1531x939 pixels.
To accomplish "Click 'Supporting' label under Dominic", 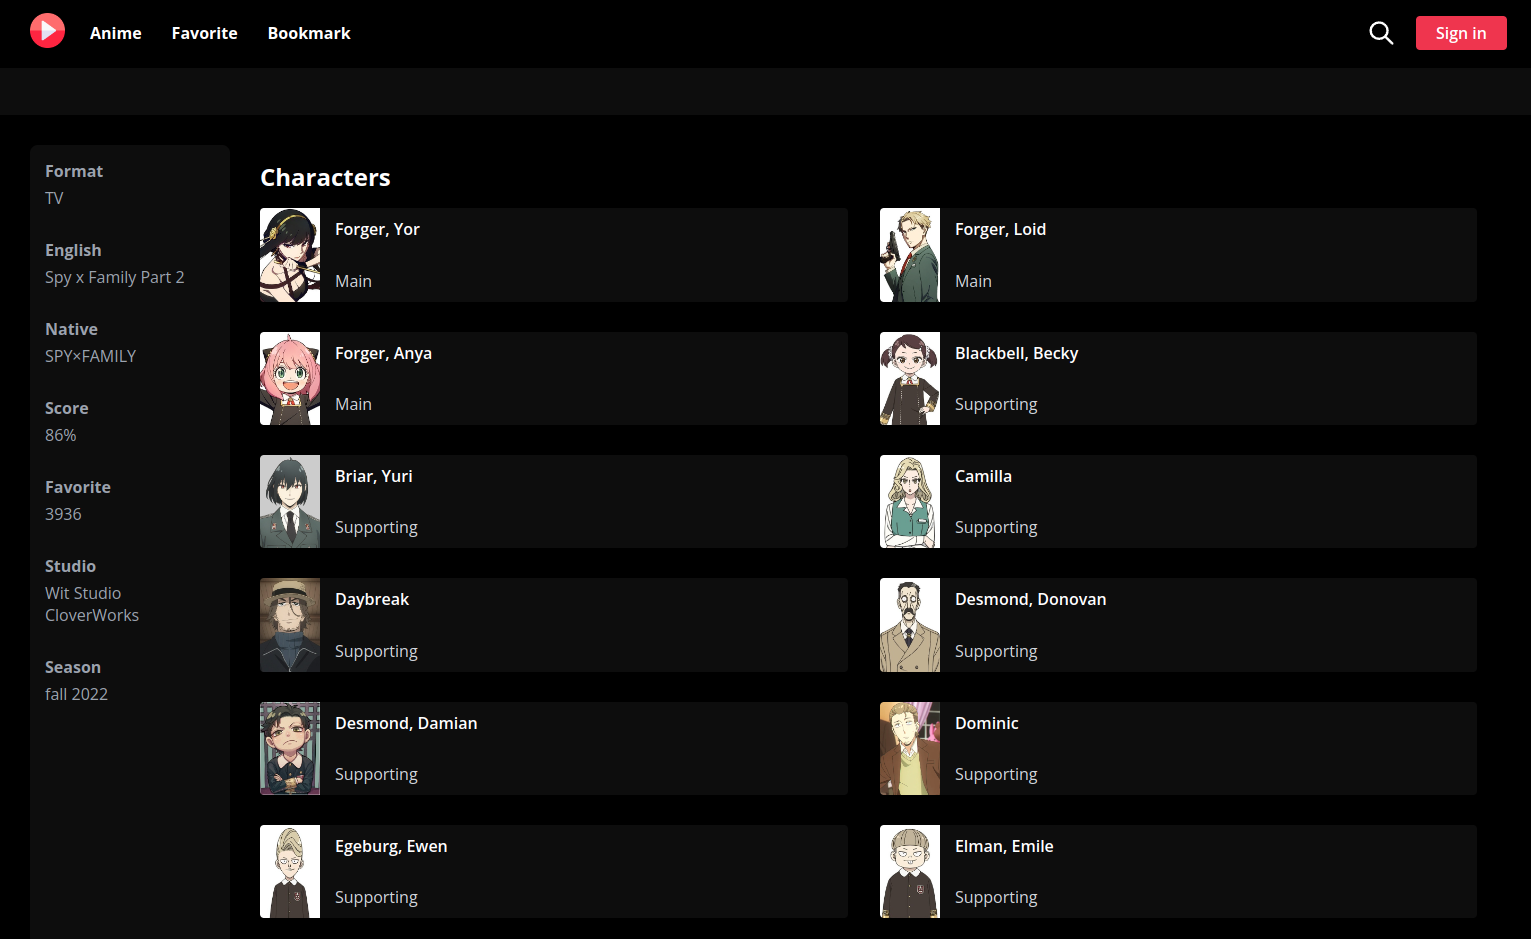I will coord(996,774).
